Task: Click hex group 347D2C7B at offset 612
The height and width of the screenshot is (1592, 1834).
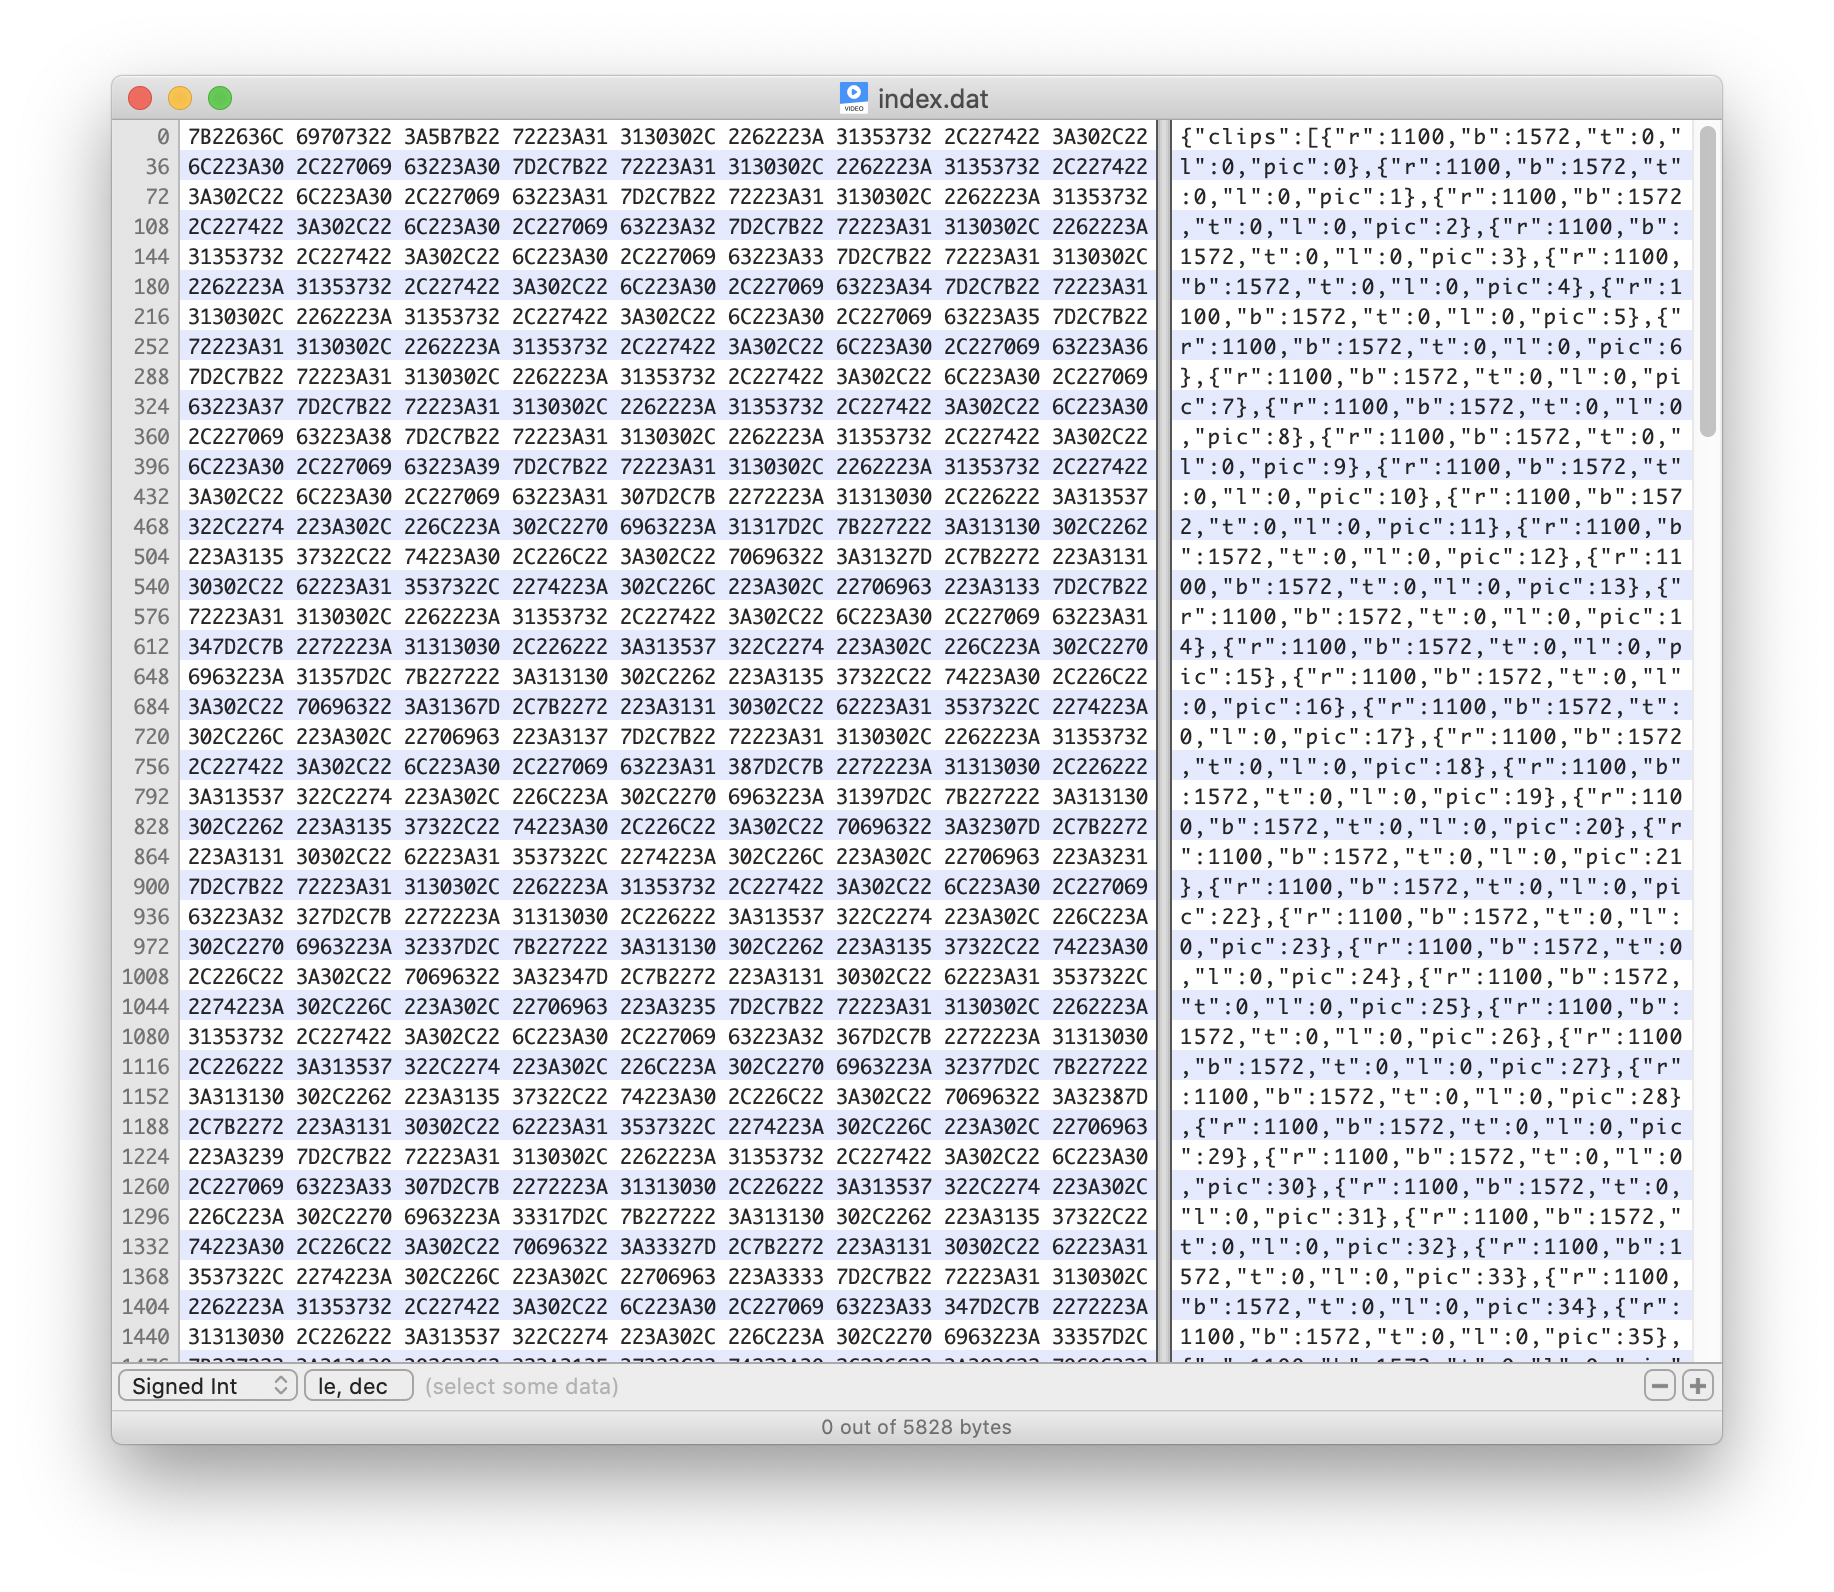Action: 236,646
